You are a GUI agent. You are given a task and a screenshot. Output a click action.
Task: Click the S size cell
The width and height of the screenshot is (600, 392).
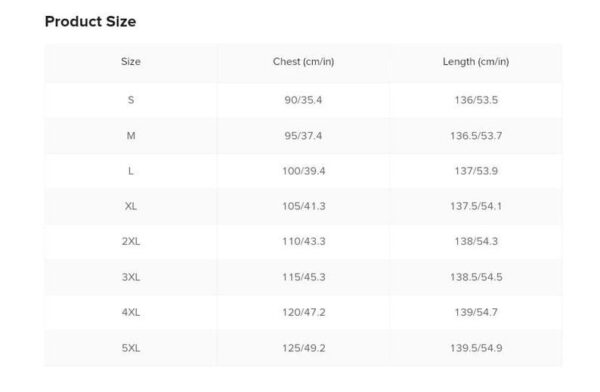(x=131, y=100)
